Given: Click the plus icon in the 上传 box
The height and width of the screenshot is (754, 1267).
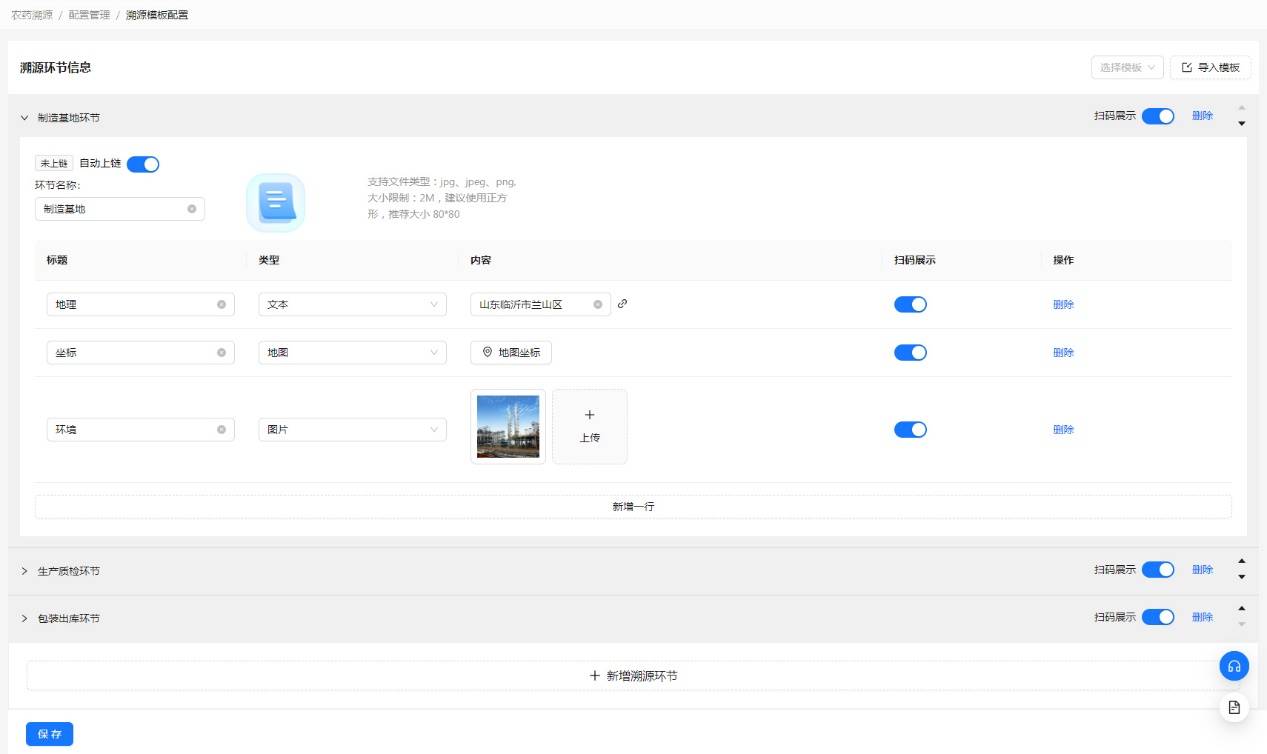Looking at the screenshot, I should point(590,415).
